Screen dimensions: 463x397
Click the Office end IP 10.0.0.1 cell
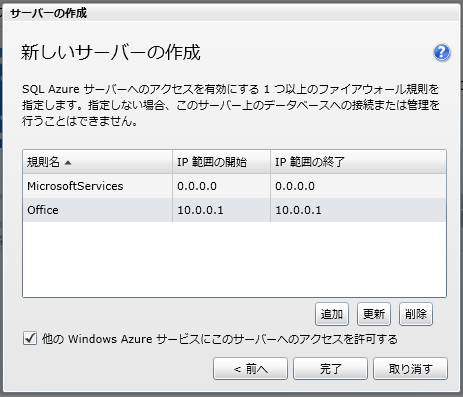coord(358,210)
